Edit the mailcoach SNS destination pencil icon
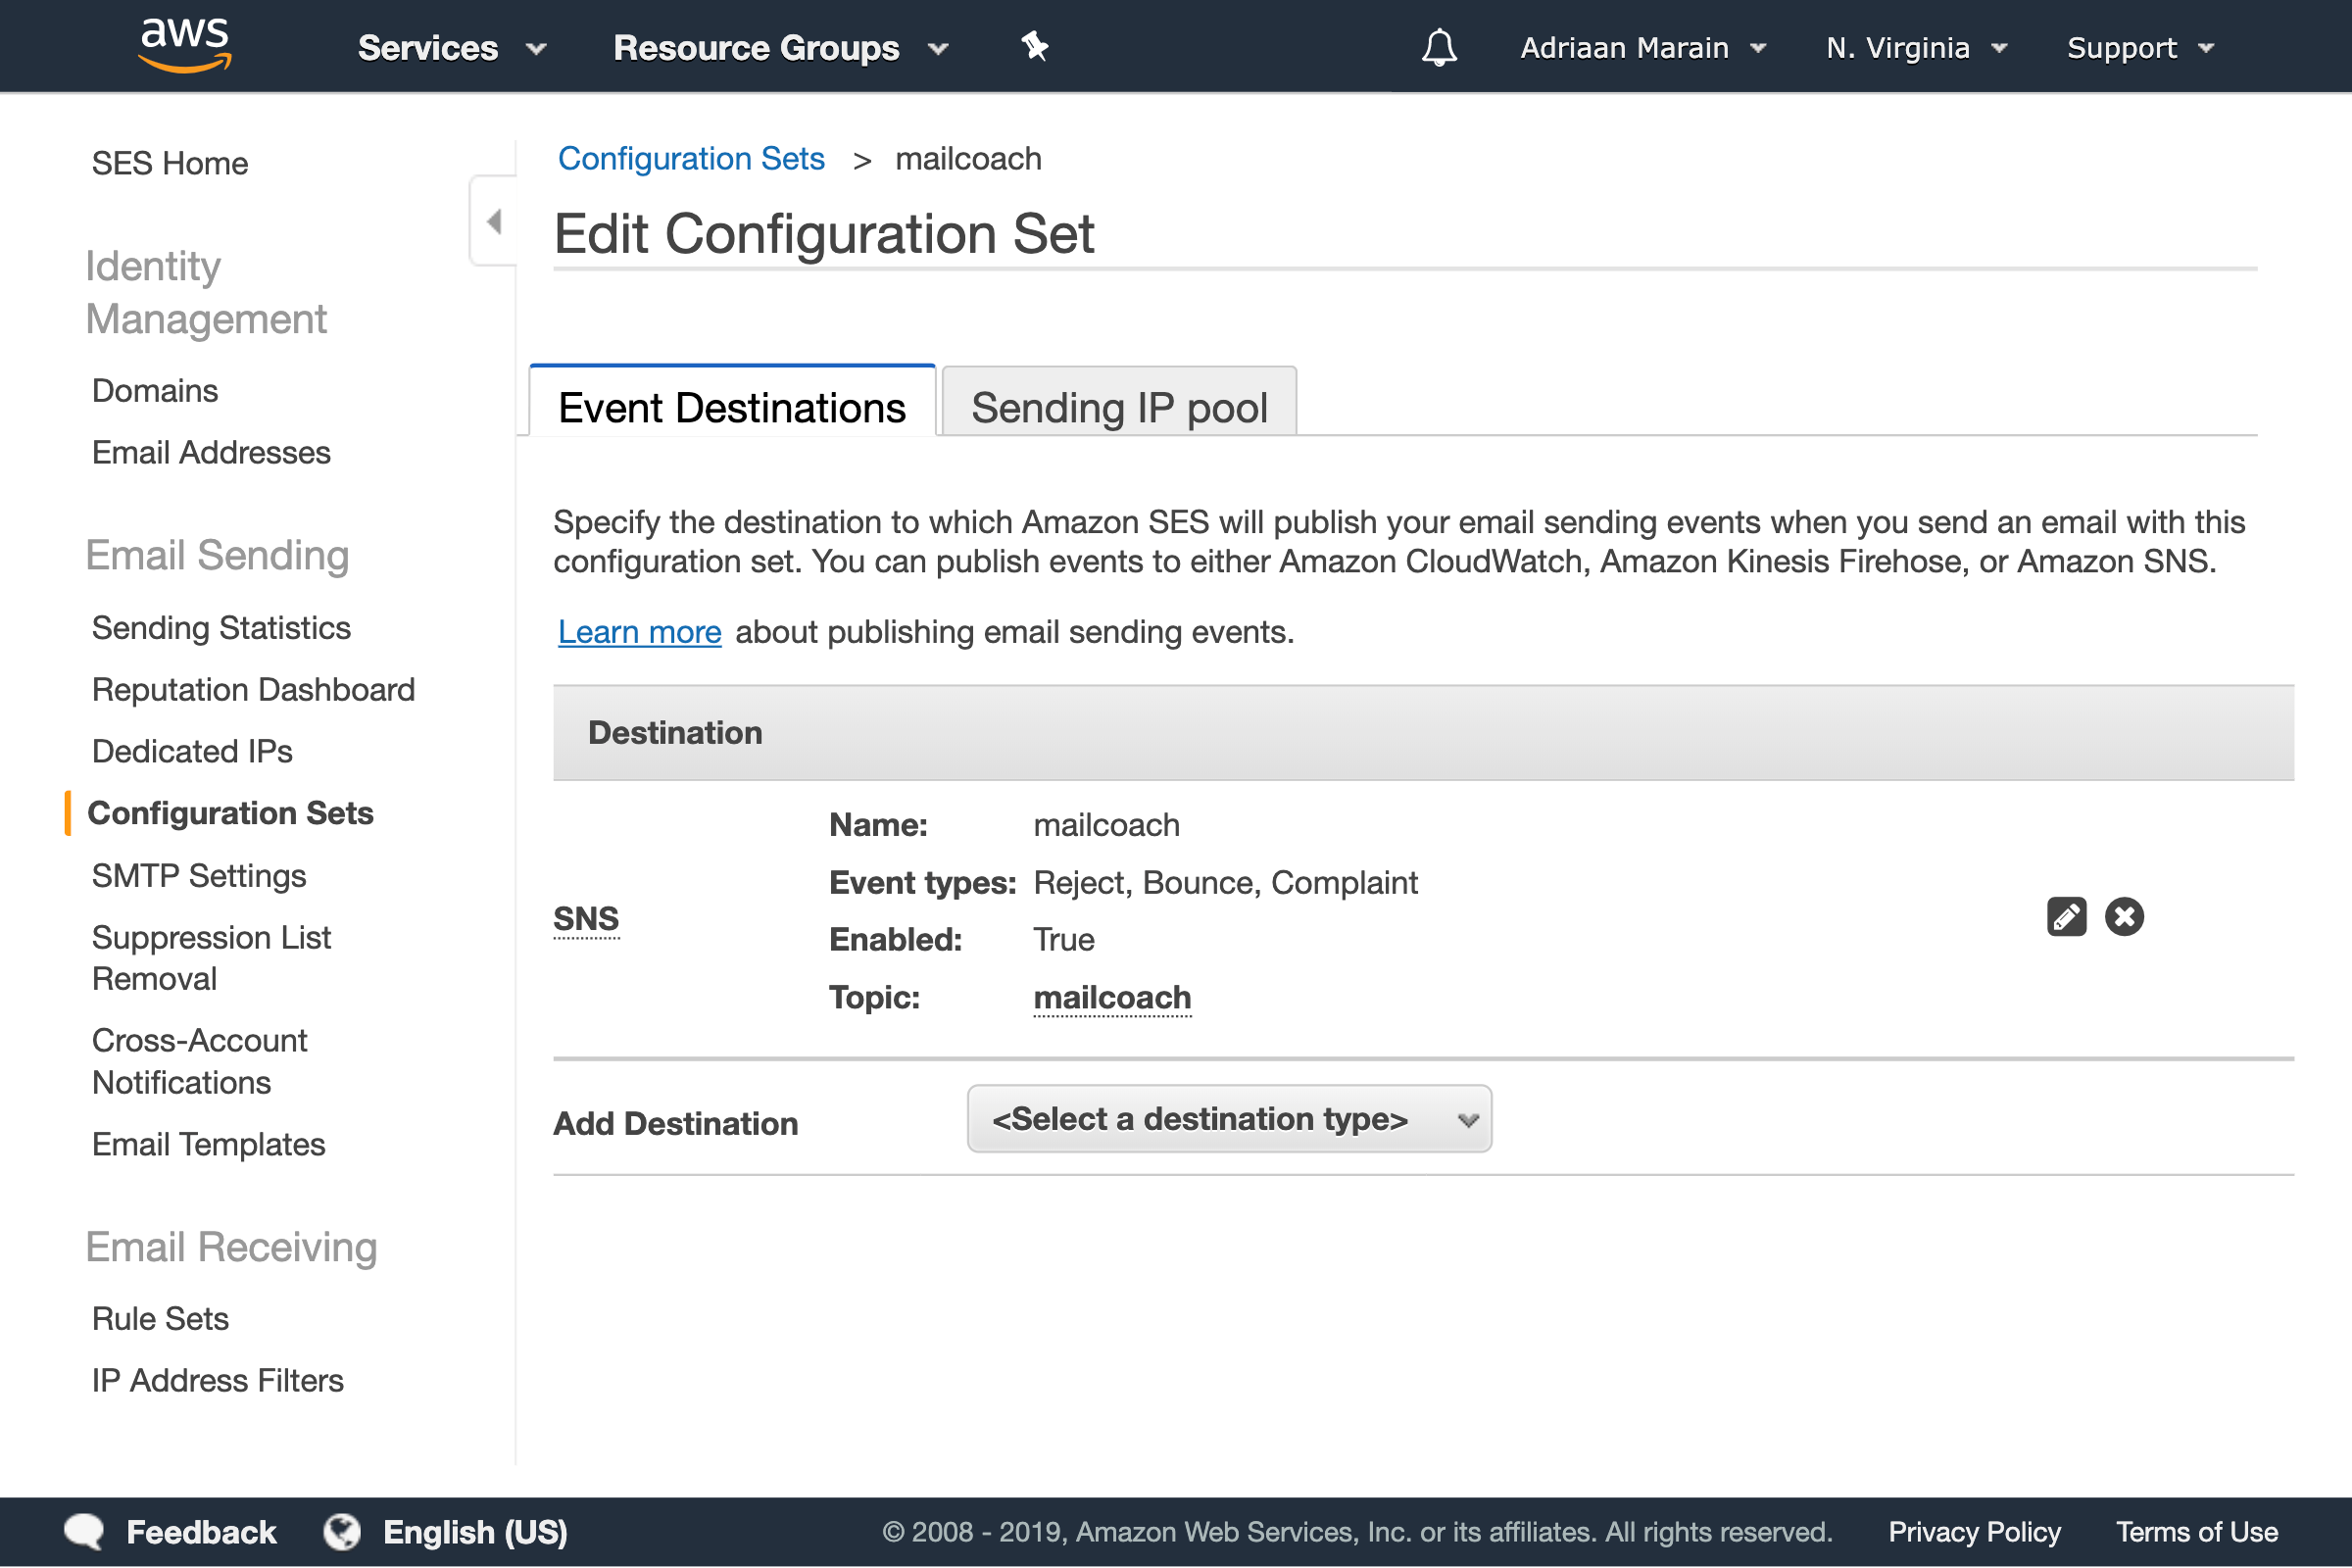 tap(2066, 916)
